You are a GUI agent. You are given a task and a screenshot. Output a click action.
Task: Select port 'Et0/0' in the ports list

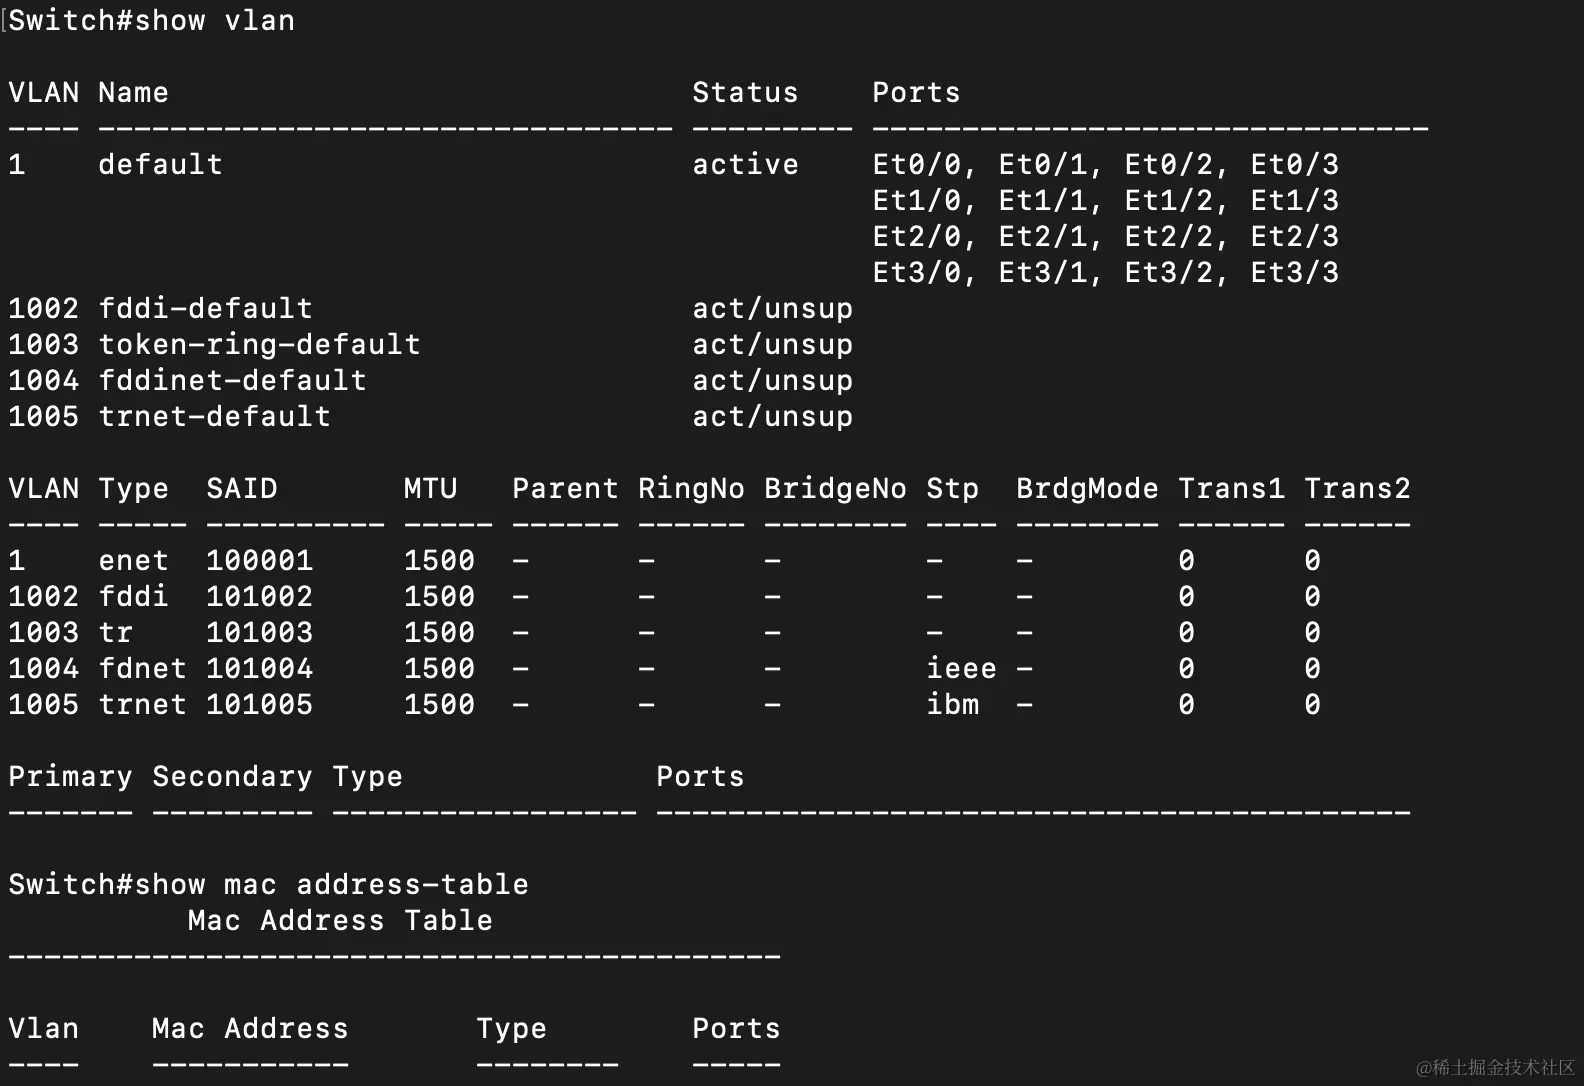pyautogui.click(x=917, y=165)
